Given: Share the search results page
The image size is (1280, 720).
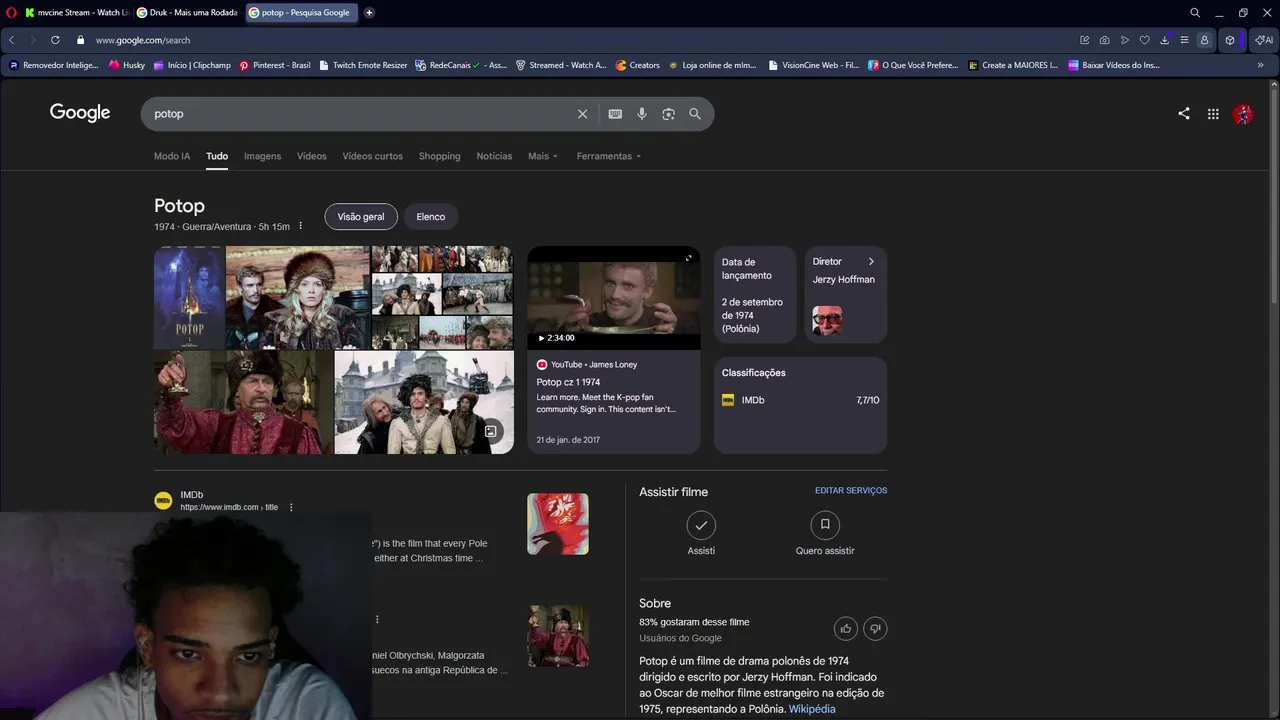Looking at the screenshot, I should point(1184,114).
